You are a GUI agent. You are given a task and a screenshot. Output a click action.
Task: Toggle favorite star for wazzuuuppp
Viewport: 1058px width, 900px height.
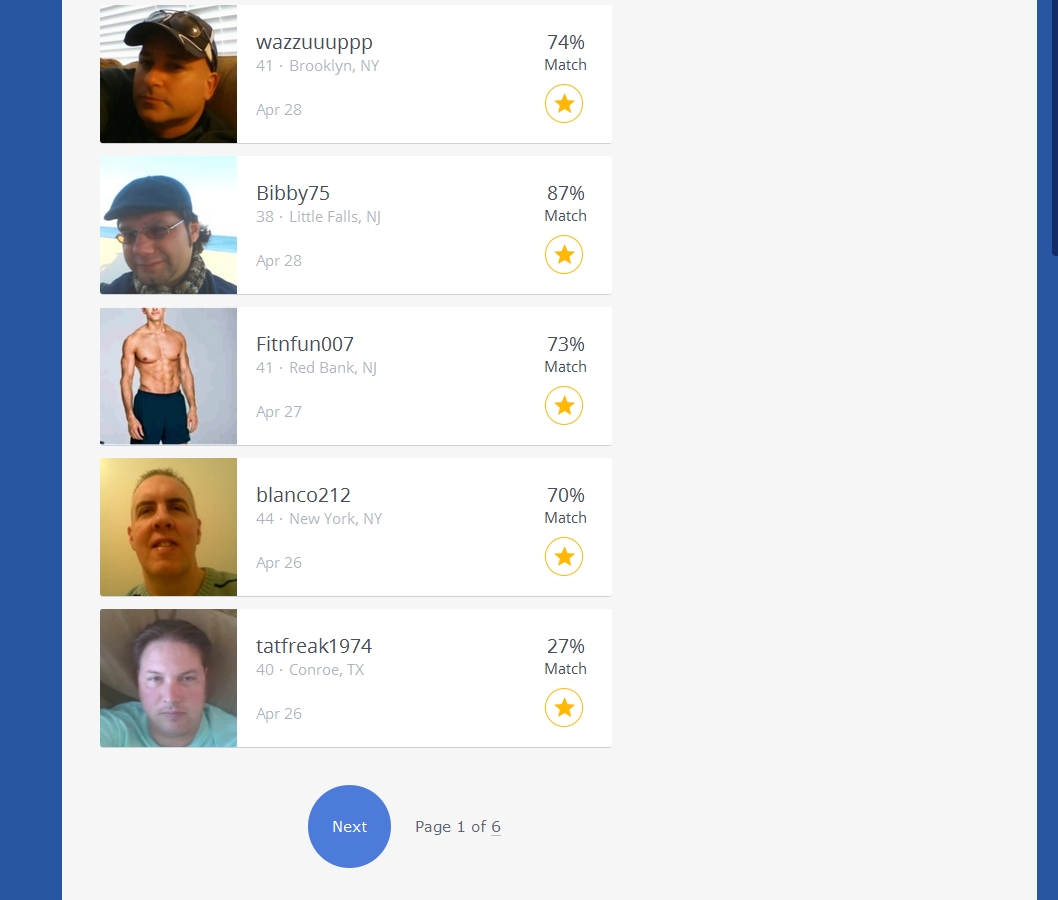[x=563, y=103]
